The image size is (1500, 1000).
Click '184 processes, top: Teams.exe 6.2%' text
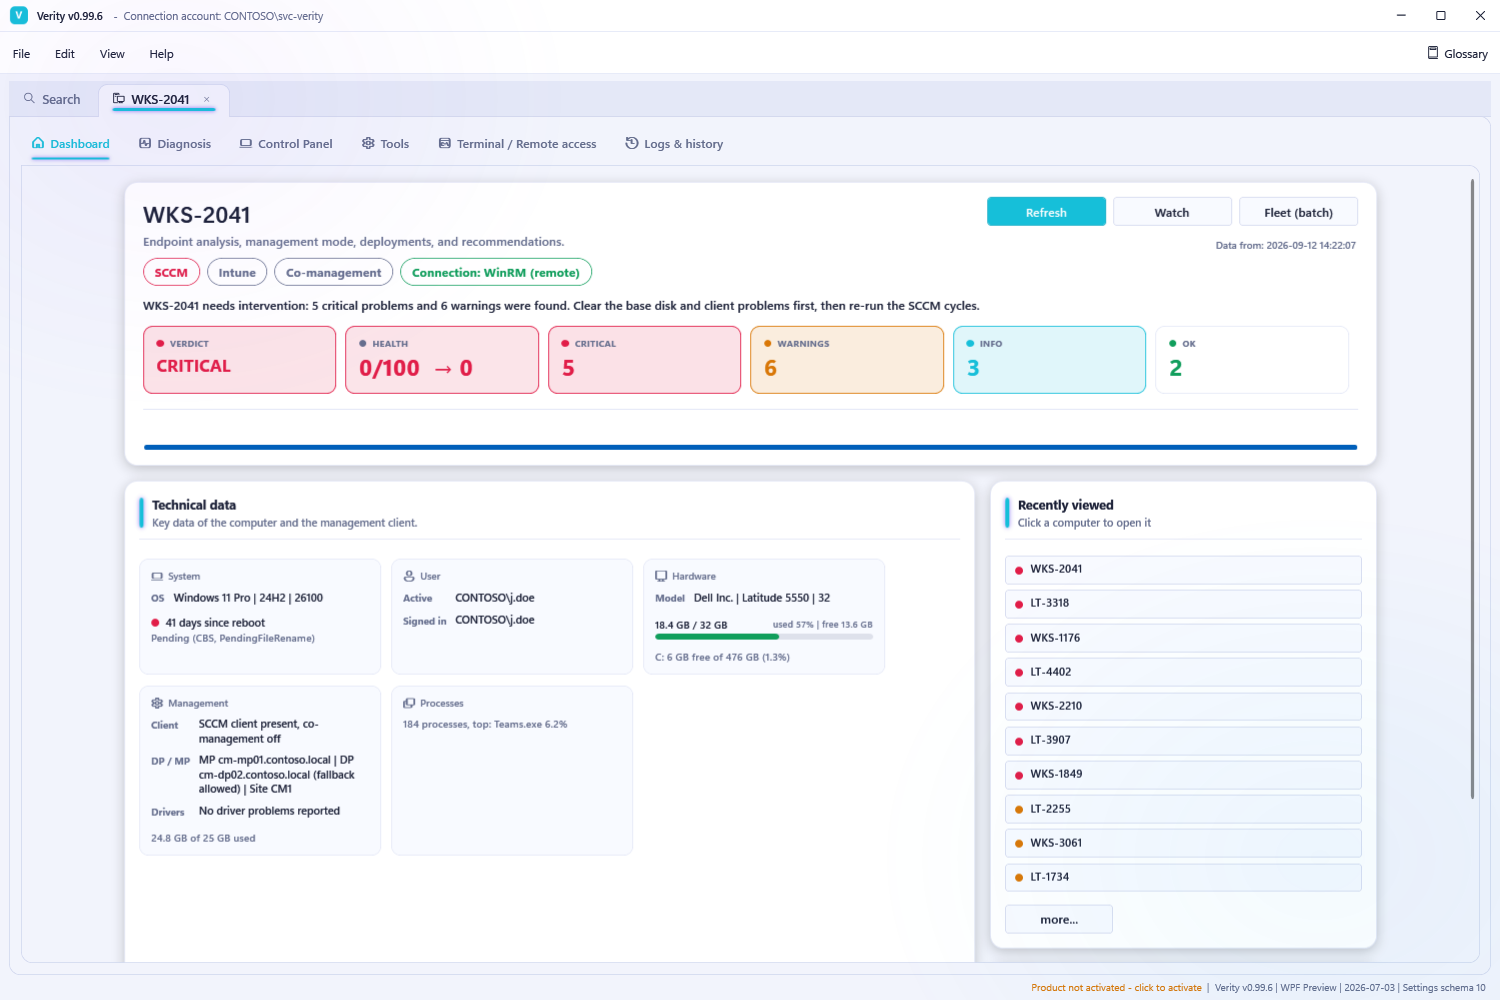click(485, 724)
